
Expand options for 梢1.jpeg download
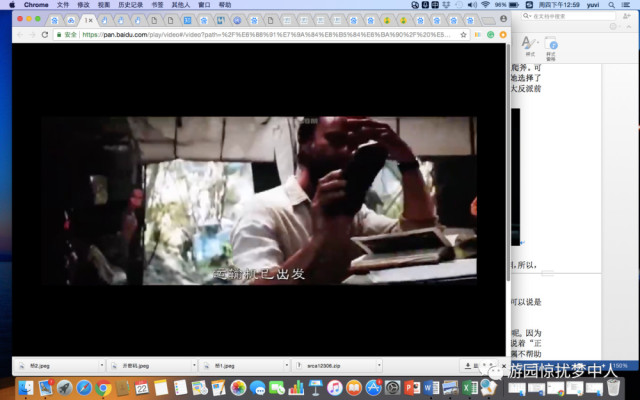tap(287, 366)
